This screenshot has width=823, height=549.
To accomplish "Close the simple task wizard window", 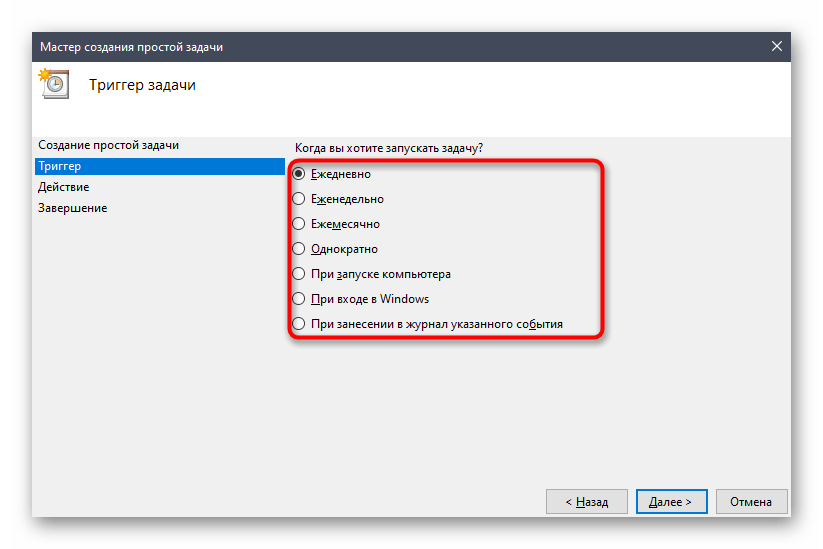I will point(777,46).
